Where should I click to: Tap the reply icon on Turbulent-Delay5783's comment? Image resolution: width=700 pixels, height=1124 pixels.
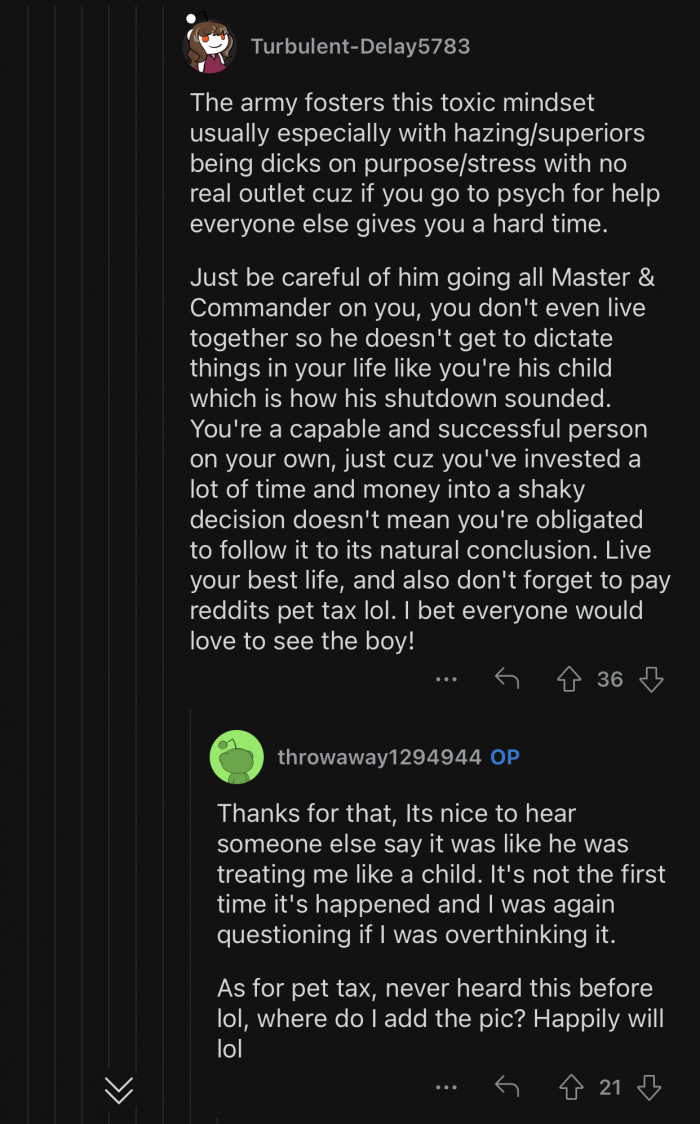(x=507, y=679)
